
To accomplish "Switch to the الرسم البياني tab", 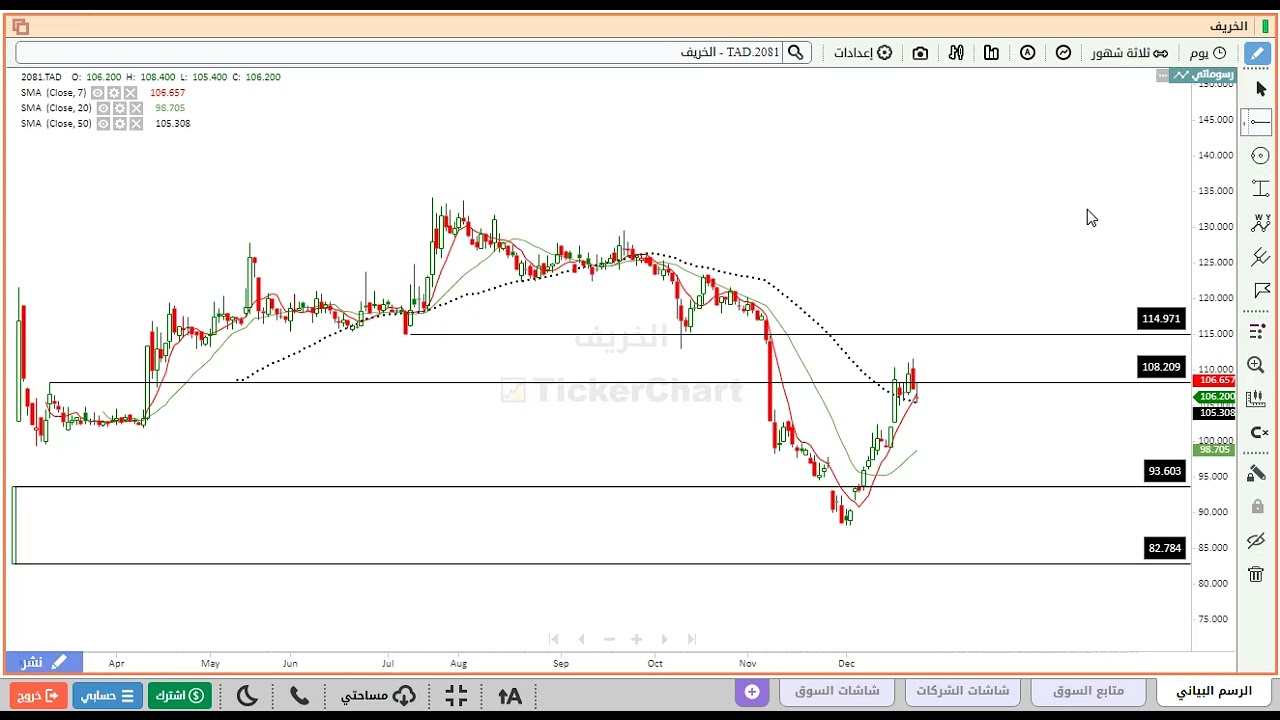I will pyautogui.click(x=1213, y=692).
